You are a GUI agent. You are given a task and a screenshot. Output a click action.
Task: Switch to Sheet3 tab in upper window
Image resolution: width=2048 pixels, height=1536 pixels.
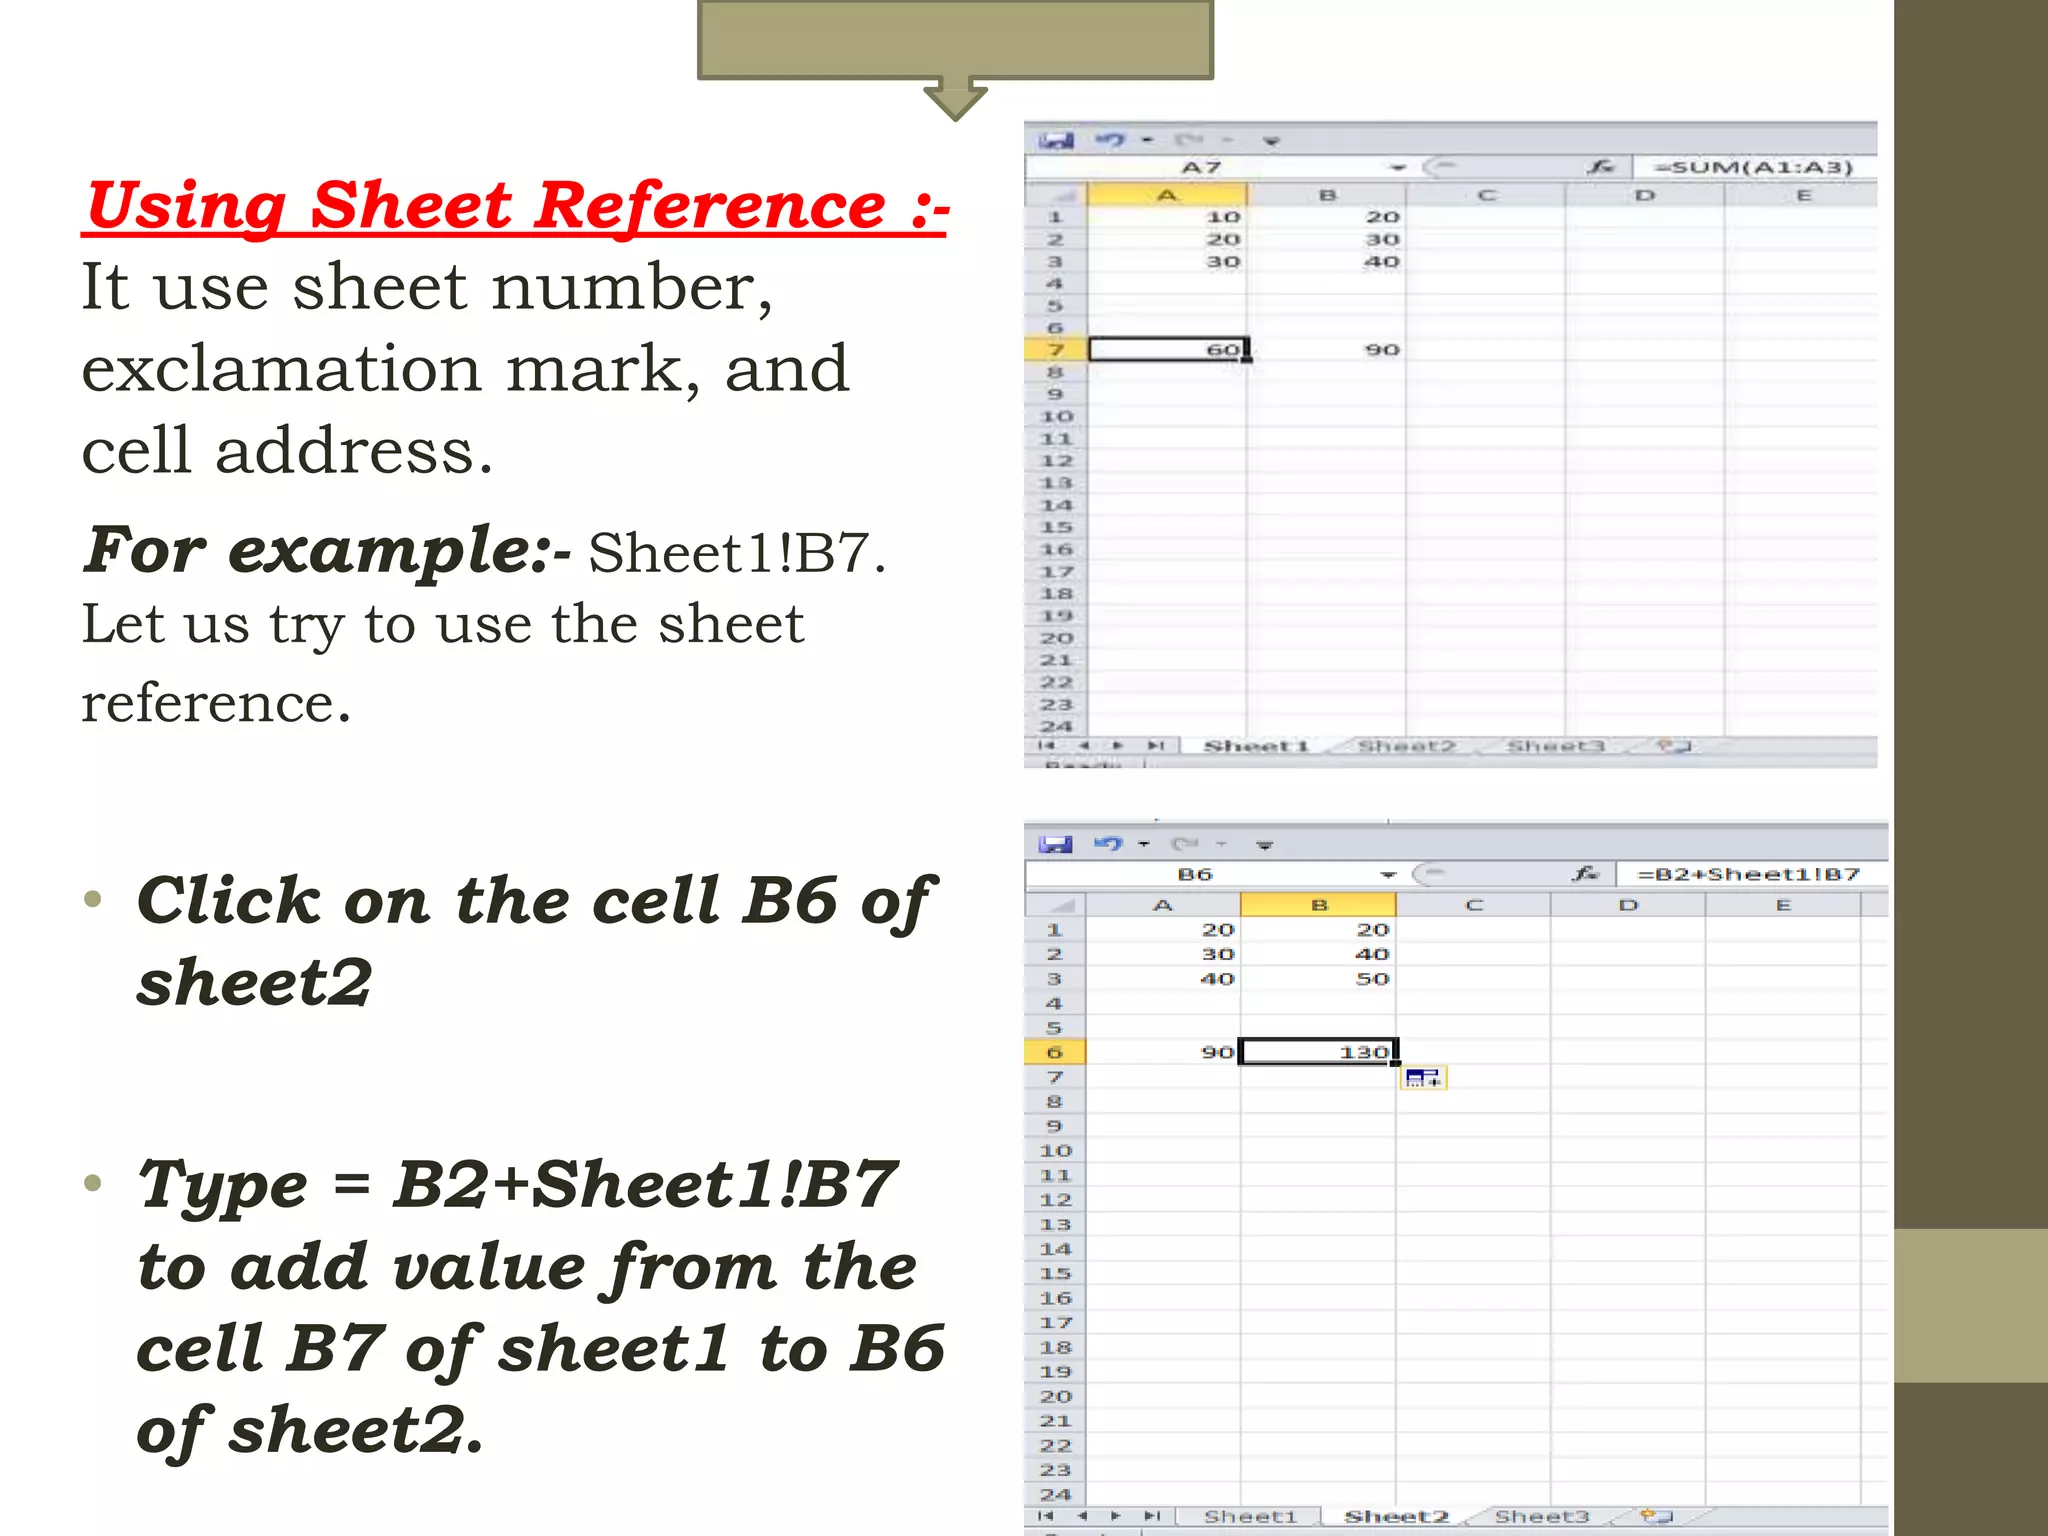(x=1555, y=746)
